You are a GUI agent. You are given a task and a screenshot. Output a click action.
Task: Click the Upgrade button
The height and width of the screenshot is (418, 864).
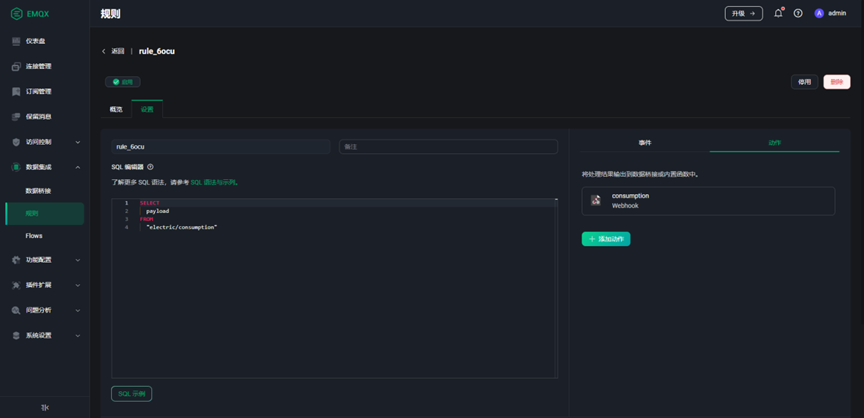tap(743, 13)
